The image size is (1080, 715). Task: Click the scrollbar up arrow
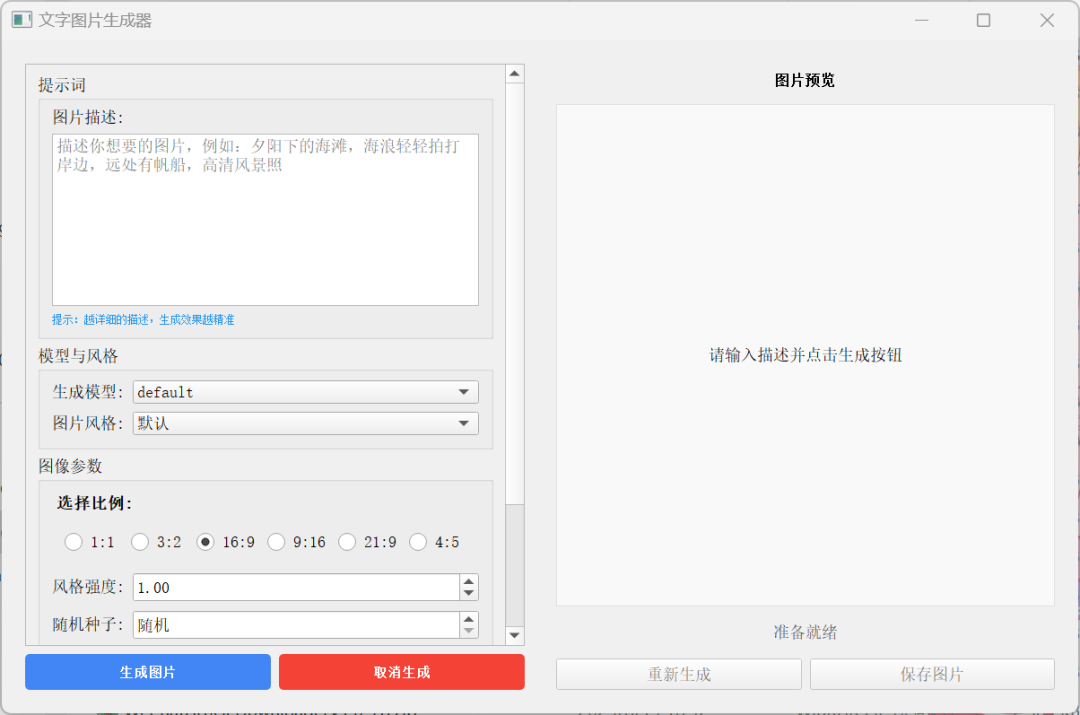514,71
